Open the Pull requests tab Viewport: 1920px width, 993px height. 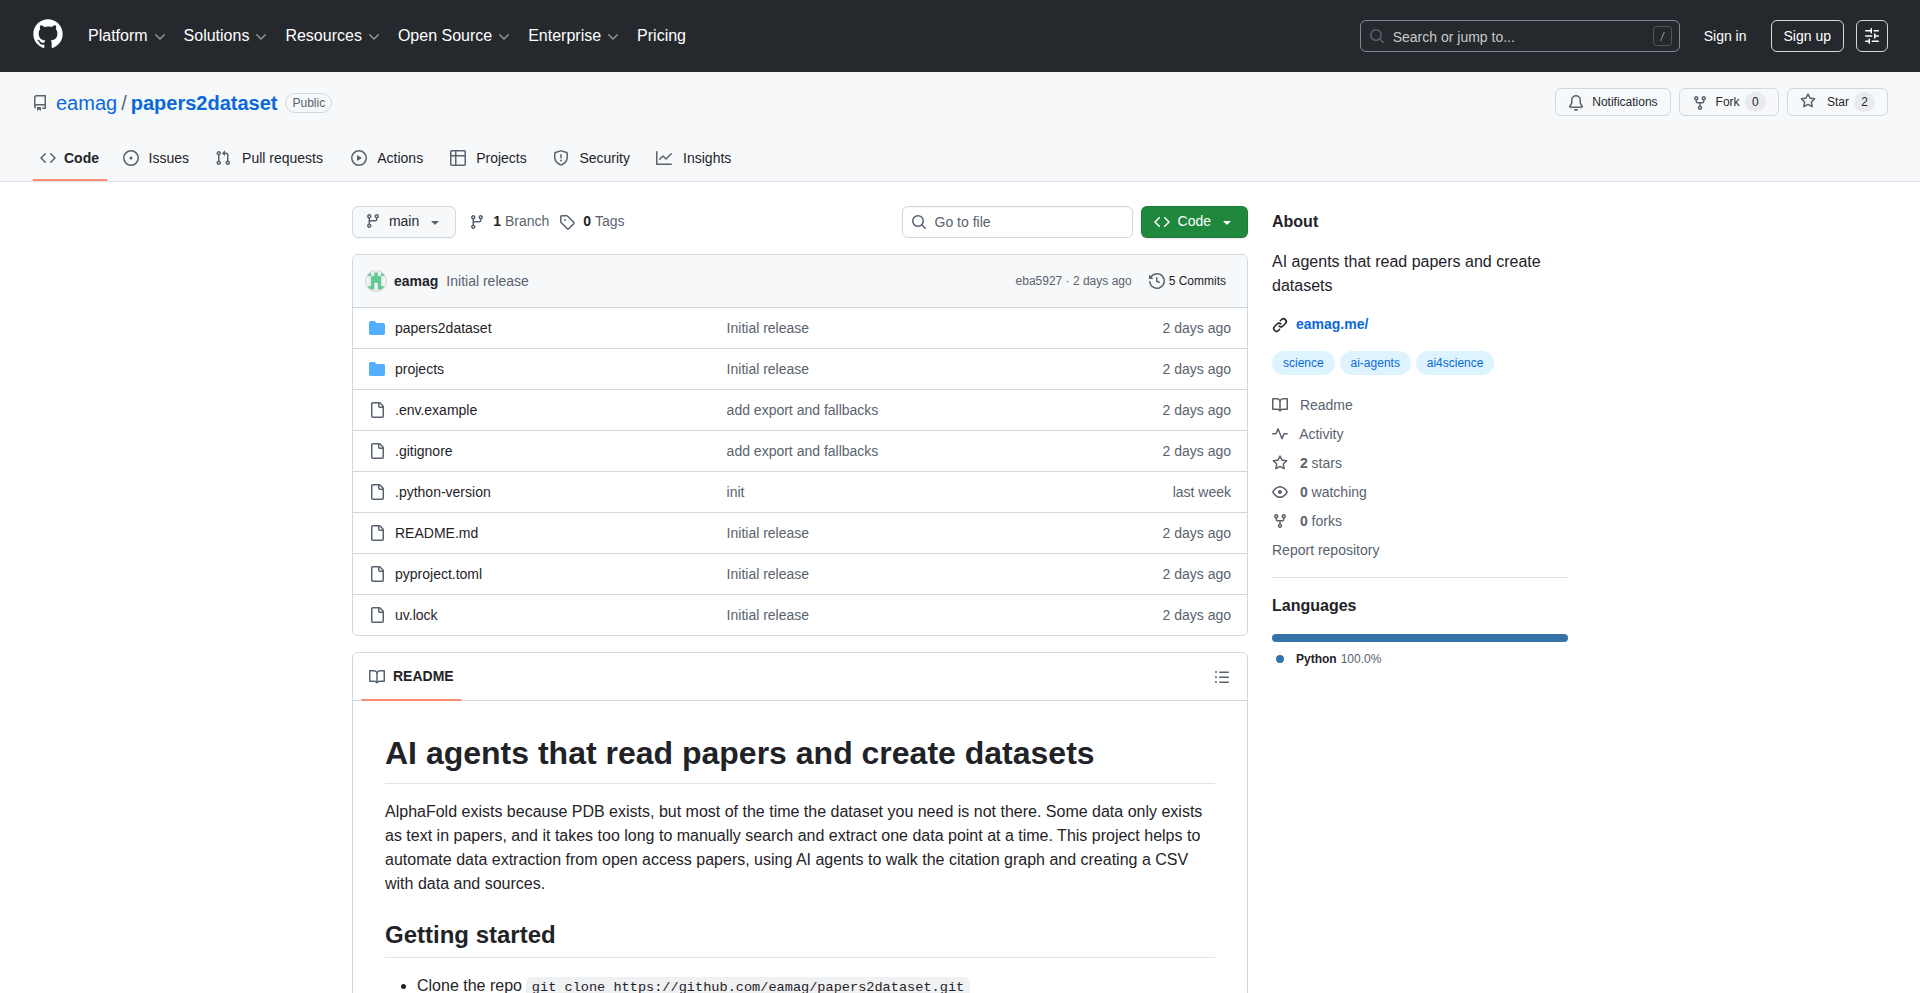tap(269, 158)
